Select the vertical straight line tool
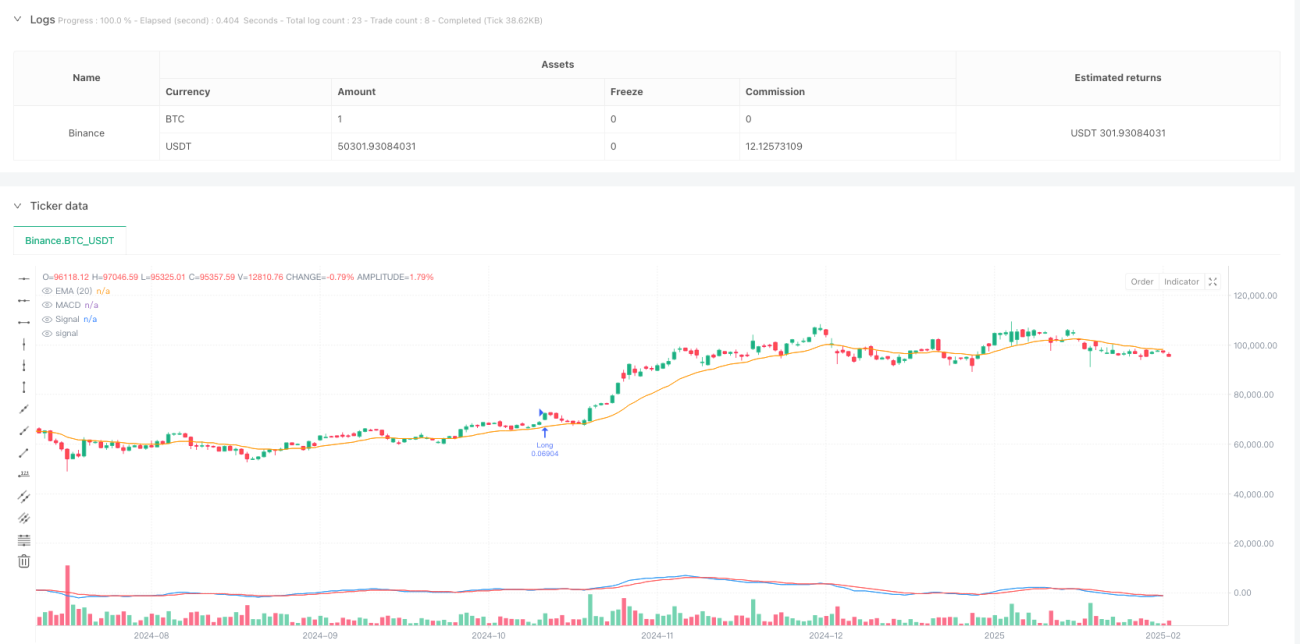 point(24,344)
